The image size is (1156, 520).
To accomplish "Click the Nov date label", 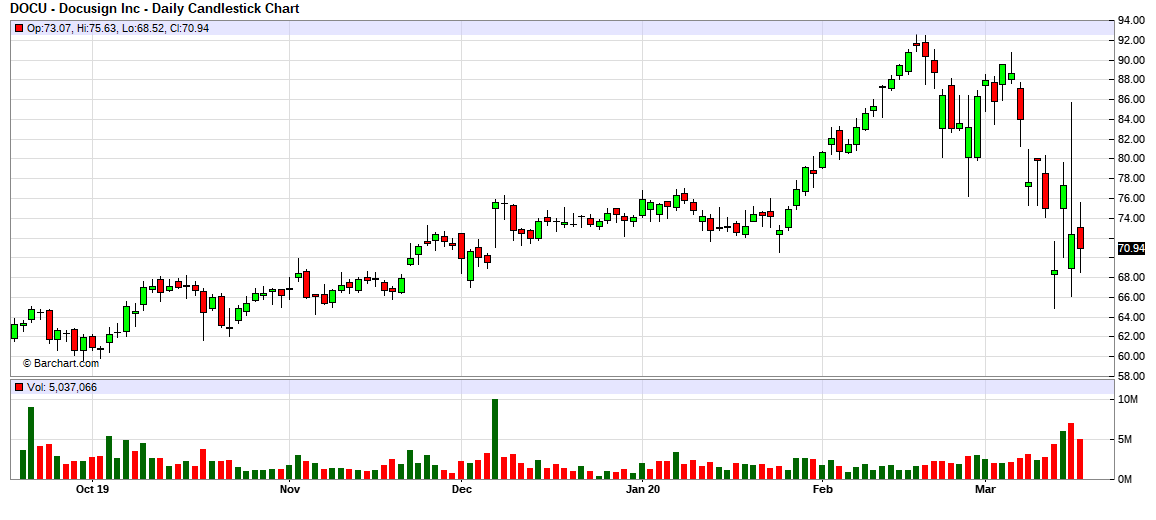I will (x=290, y=489).
